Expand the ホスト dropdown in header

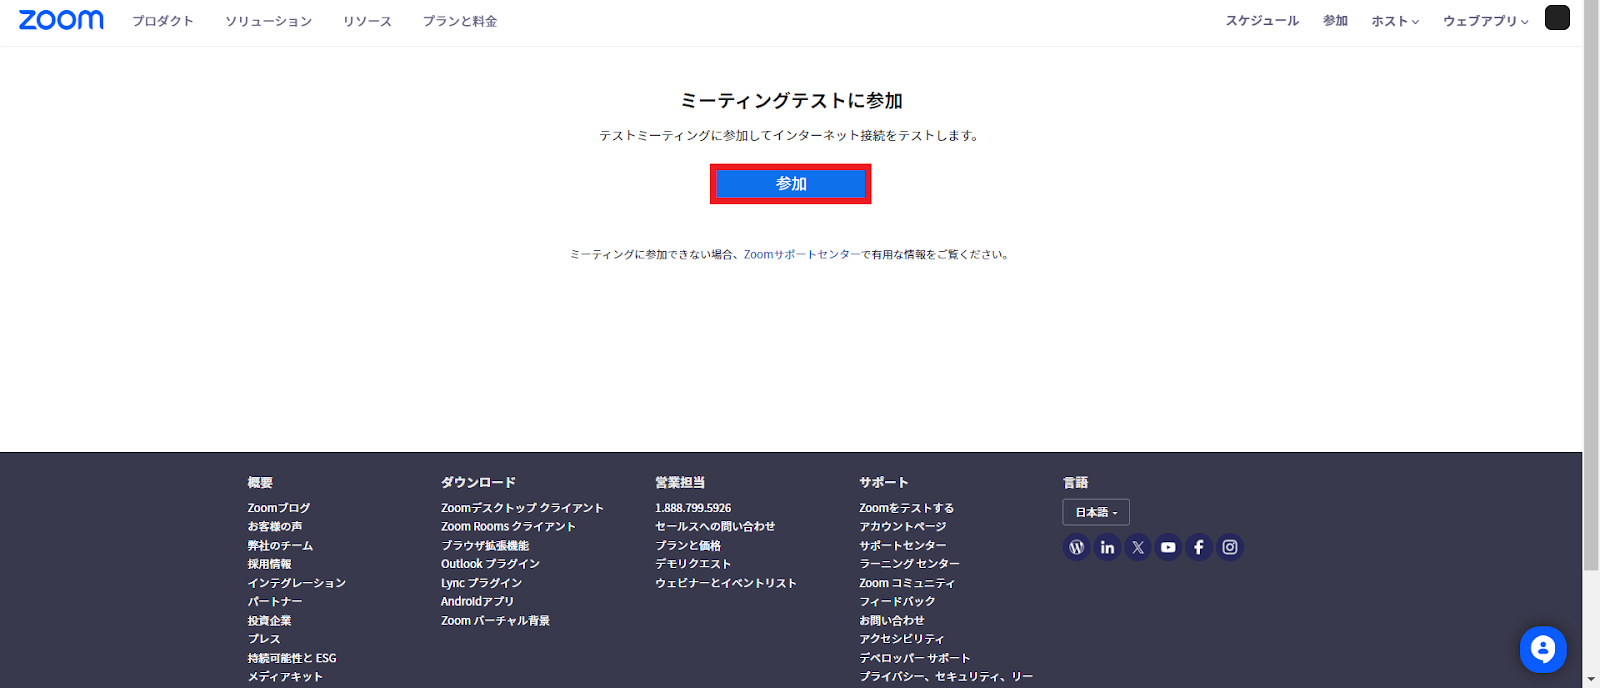point(1395,21)
